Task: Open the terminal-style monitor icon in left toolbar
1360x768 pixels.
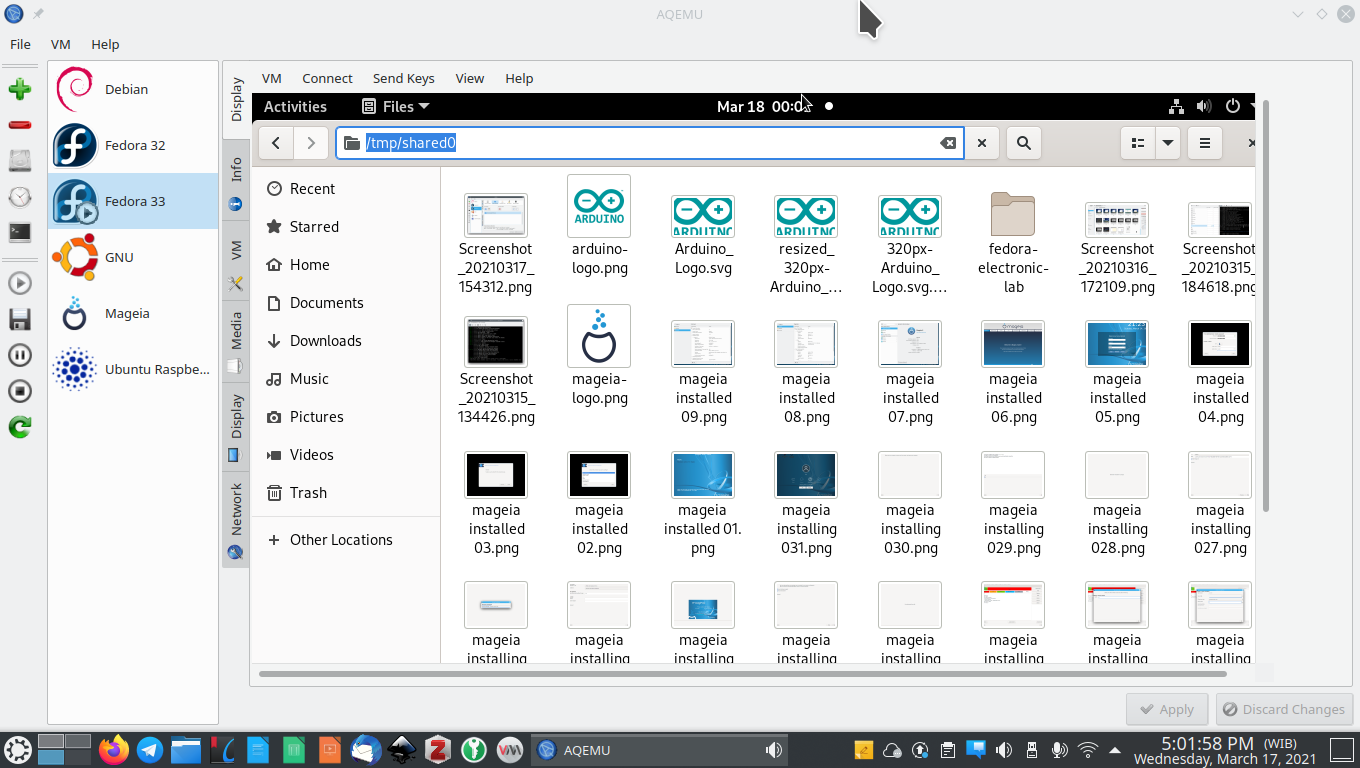Action: pos(19,233)
